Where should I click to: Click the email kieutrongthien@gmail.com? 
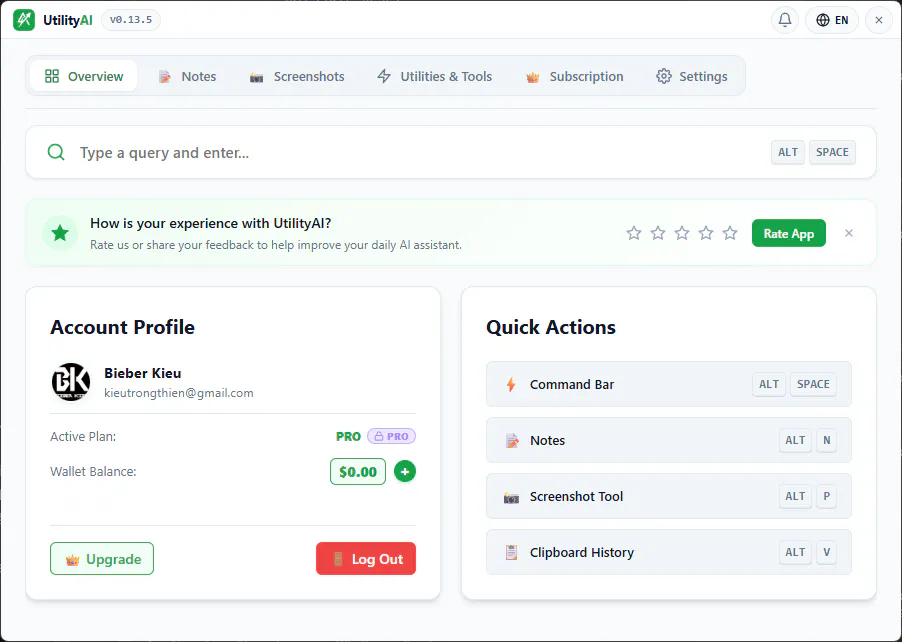(x=179, y=393)
